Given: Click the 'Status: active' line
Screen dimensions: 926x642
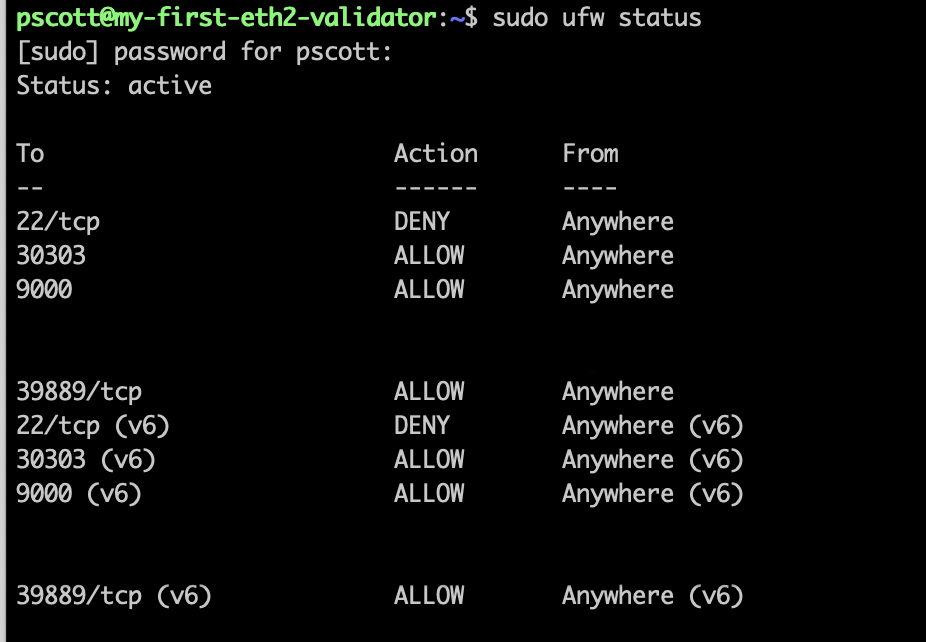Looking at the screenshot, I should [114, 86].
